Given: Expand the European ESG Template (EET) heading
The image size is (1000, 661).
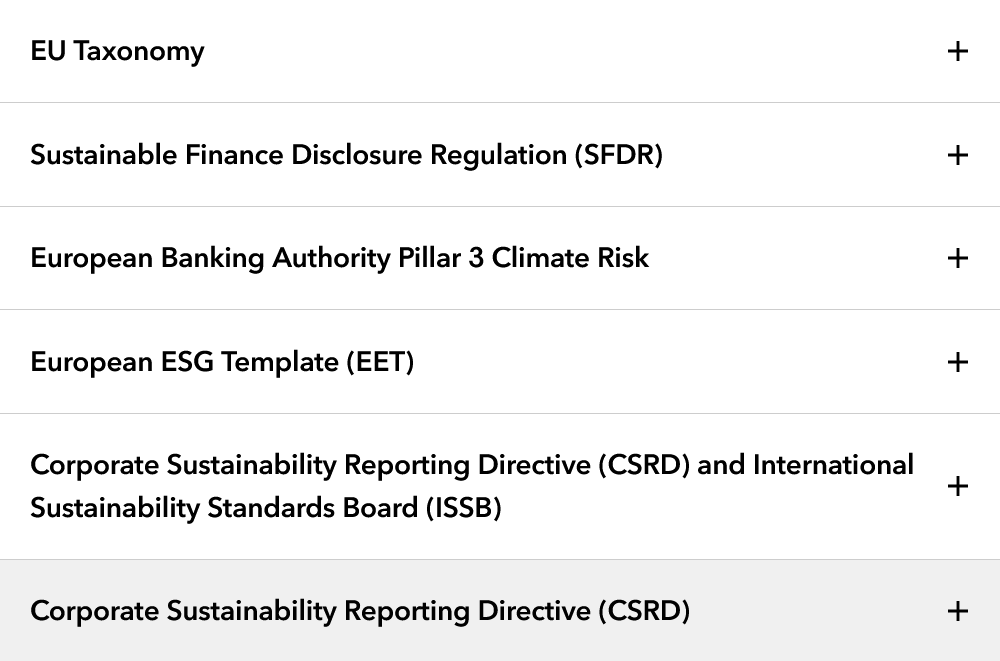Looking at the screenshot, I should 222,362.
